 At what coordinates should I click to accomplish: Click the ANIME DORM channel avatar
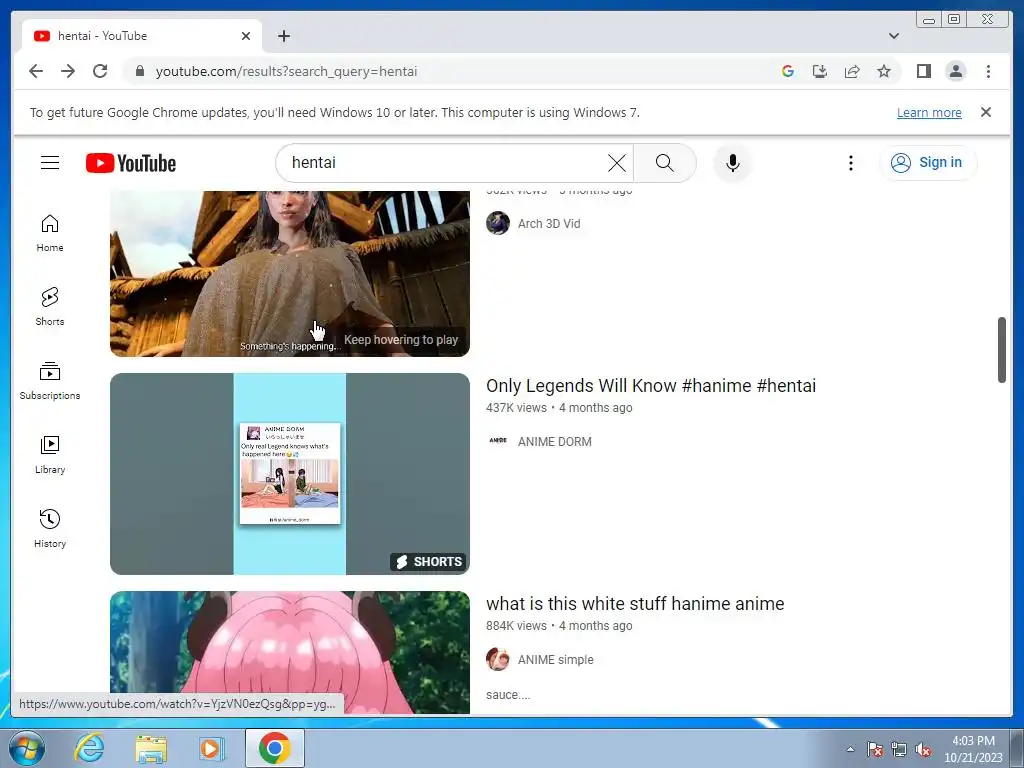pyautogui.click(x=498, y=441)
